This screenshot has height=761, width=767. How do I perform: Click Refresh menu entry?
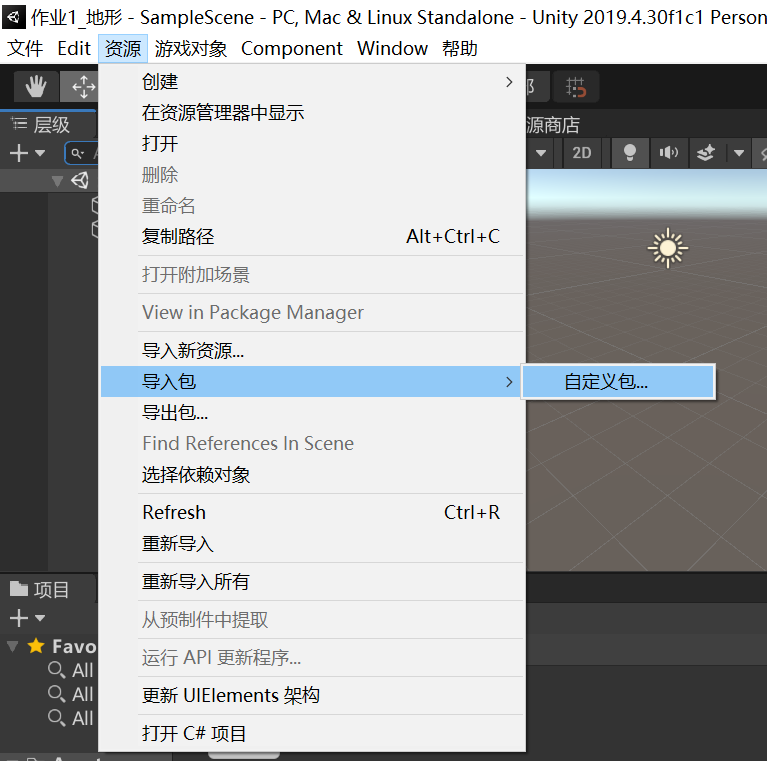[x=312, y=513]
